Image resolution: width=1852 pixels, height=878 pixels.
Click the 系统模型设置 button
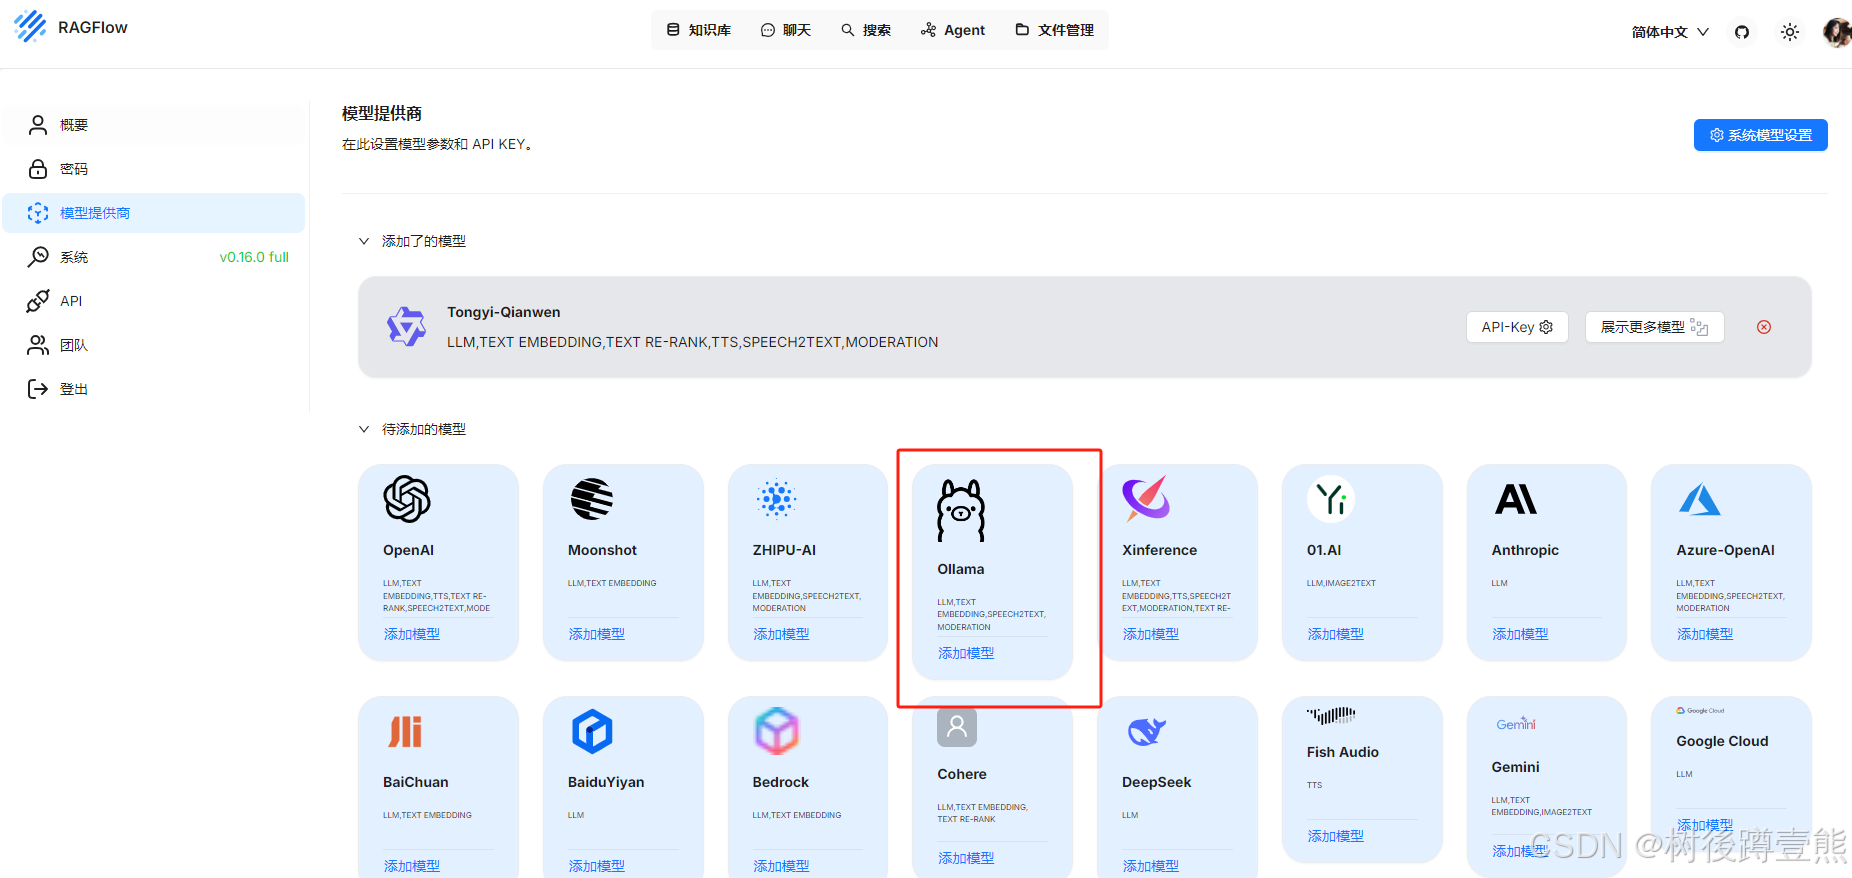pyautogui.click(x=1760, y=135)
